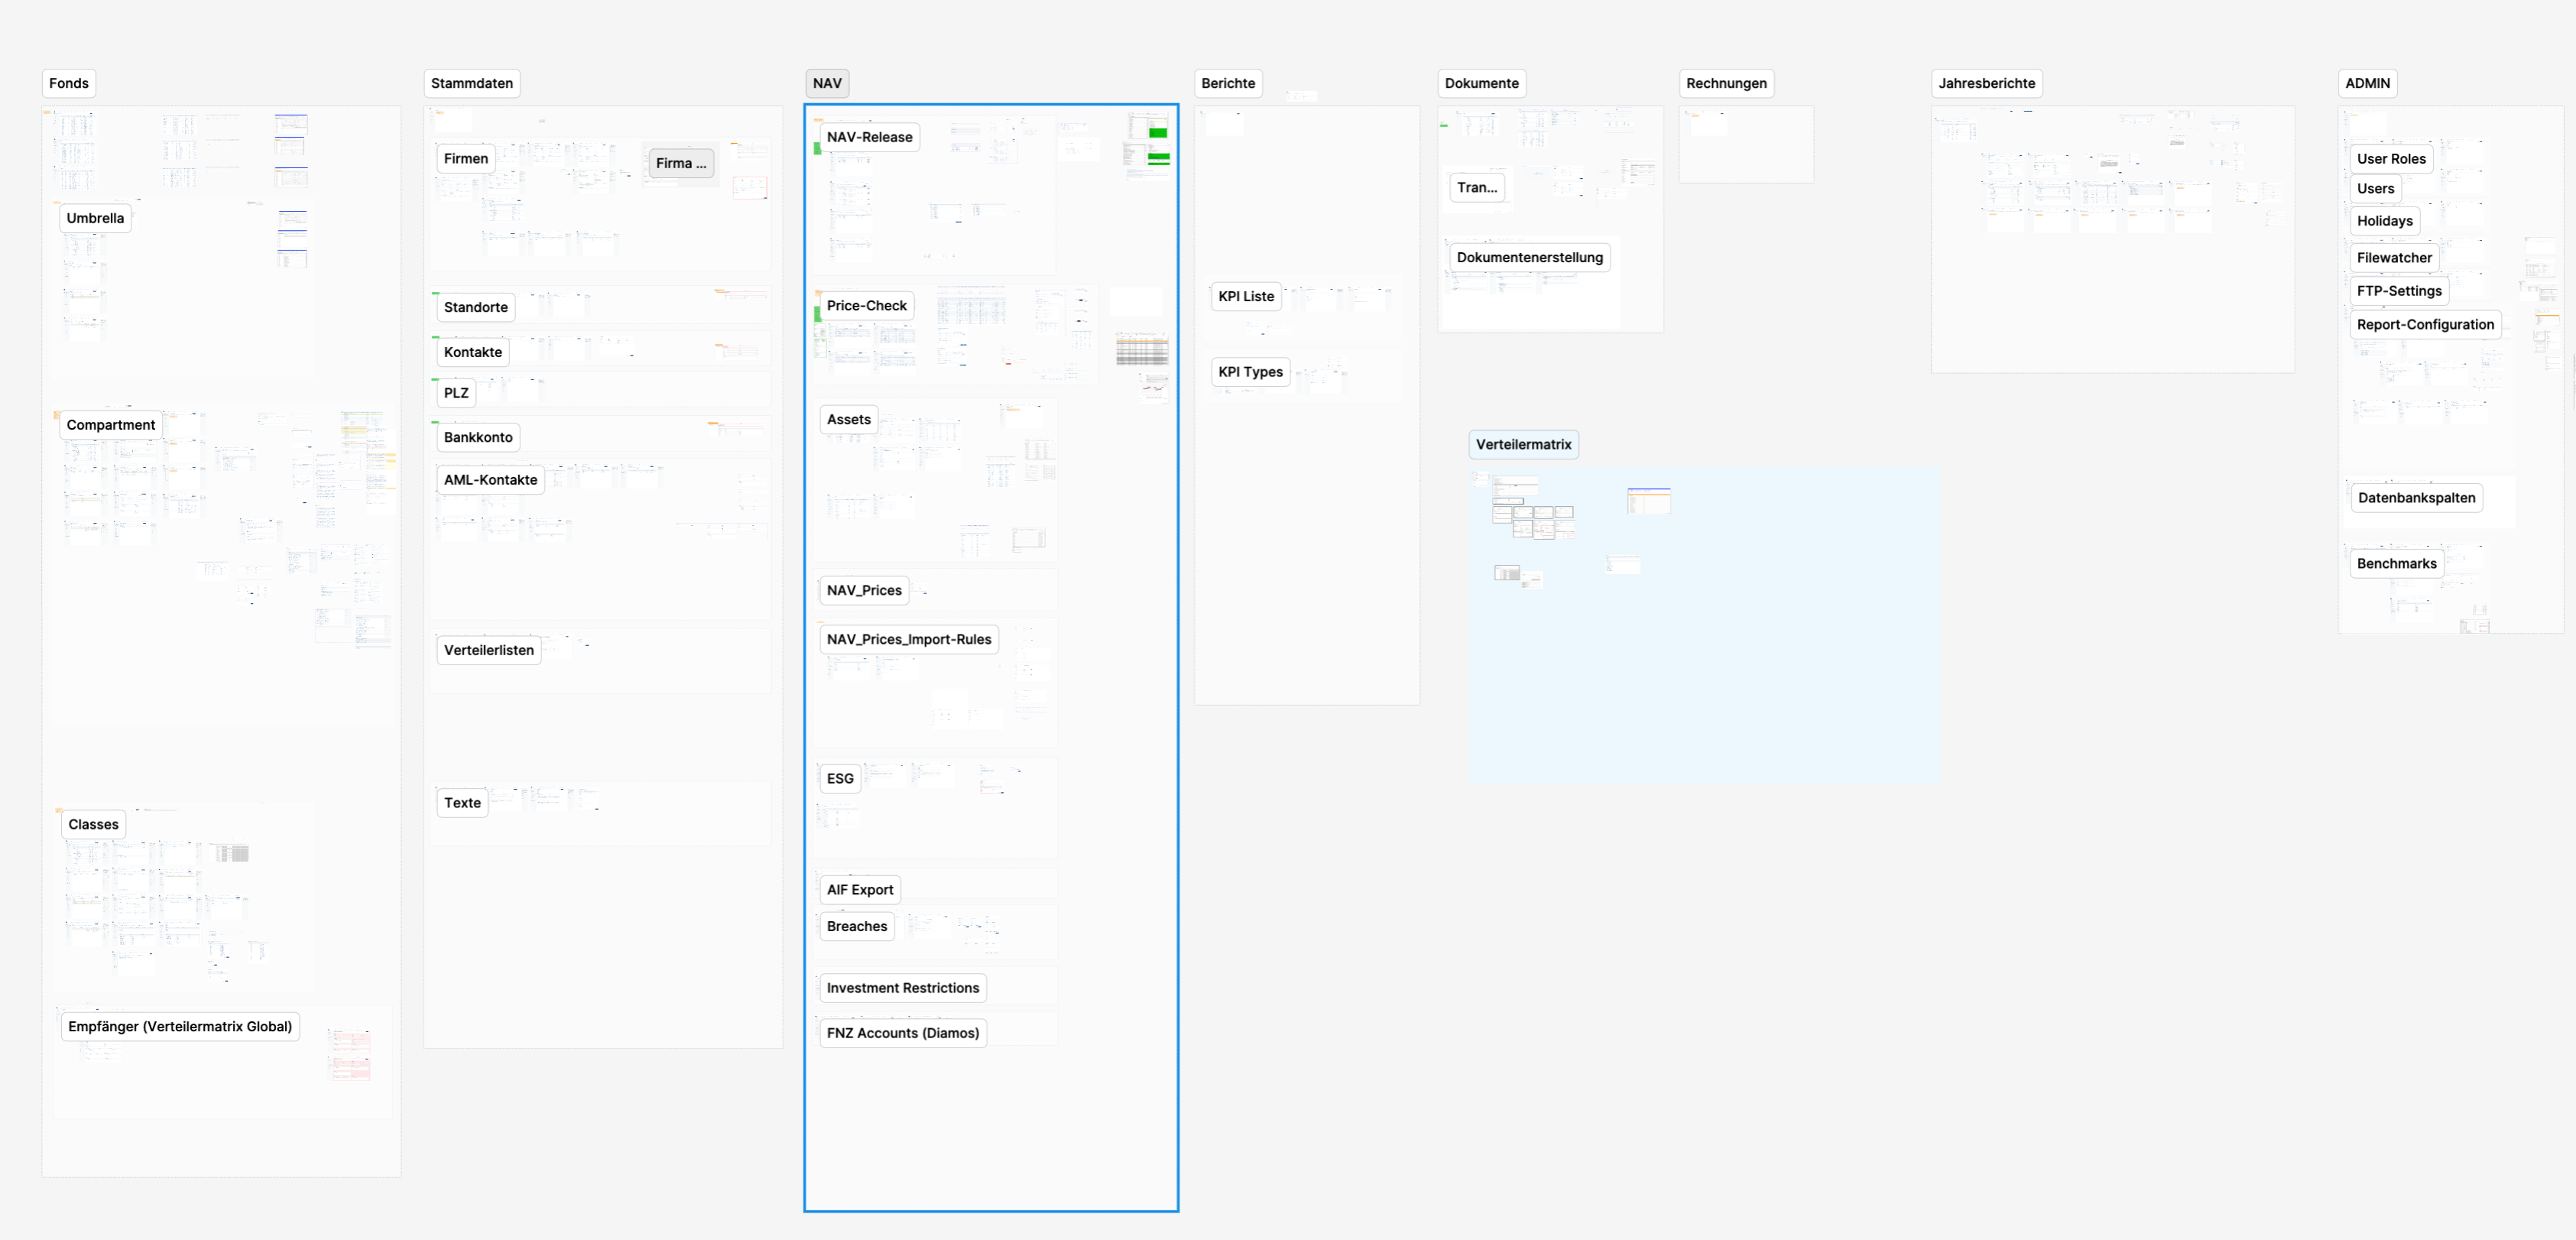The image size is (2576, 1240).
Task: Select the Jahresberichte section title
Action: click(x=1985, y=83)
